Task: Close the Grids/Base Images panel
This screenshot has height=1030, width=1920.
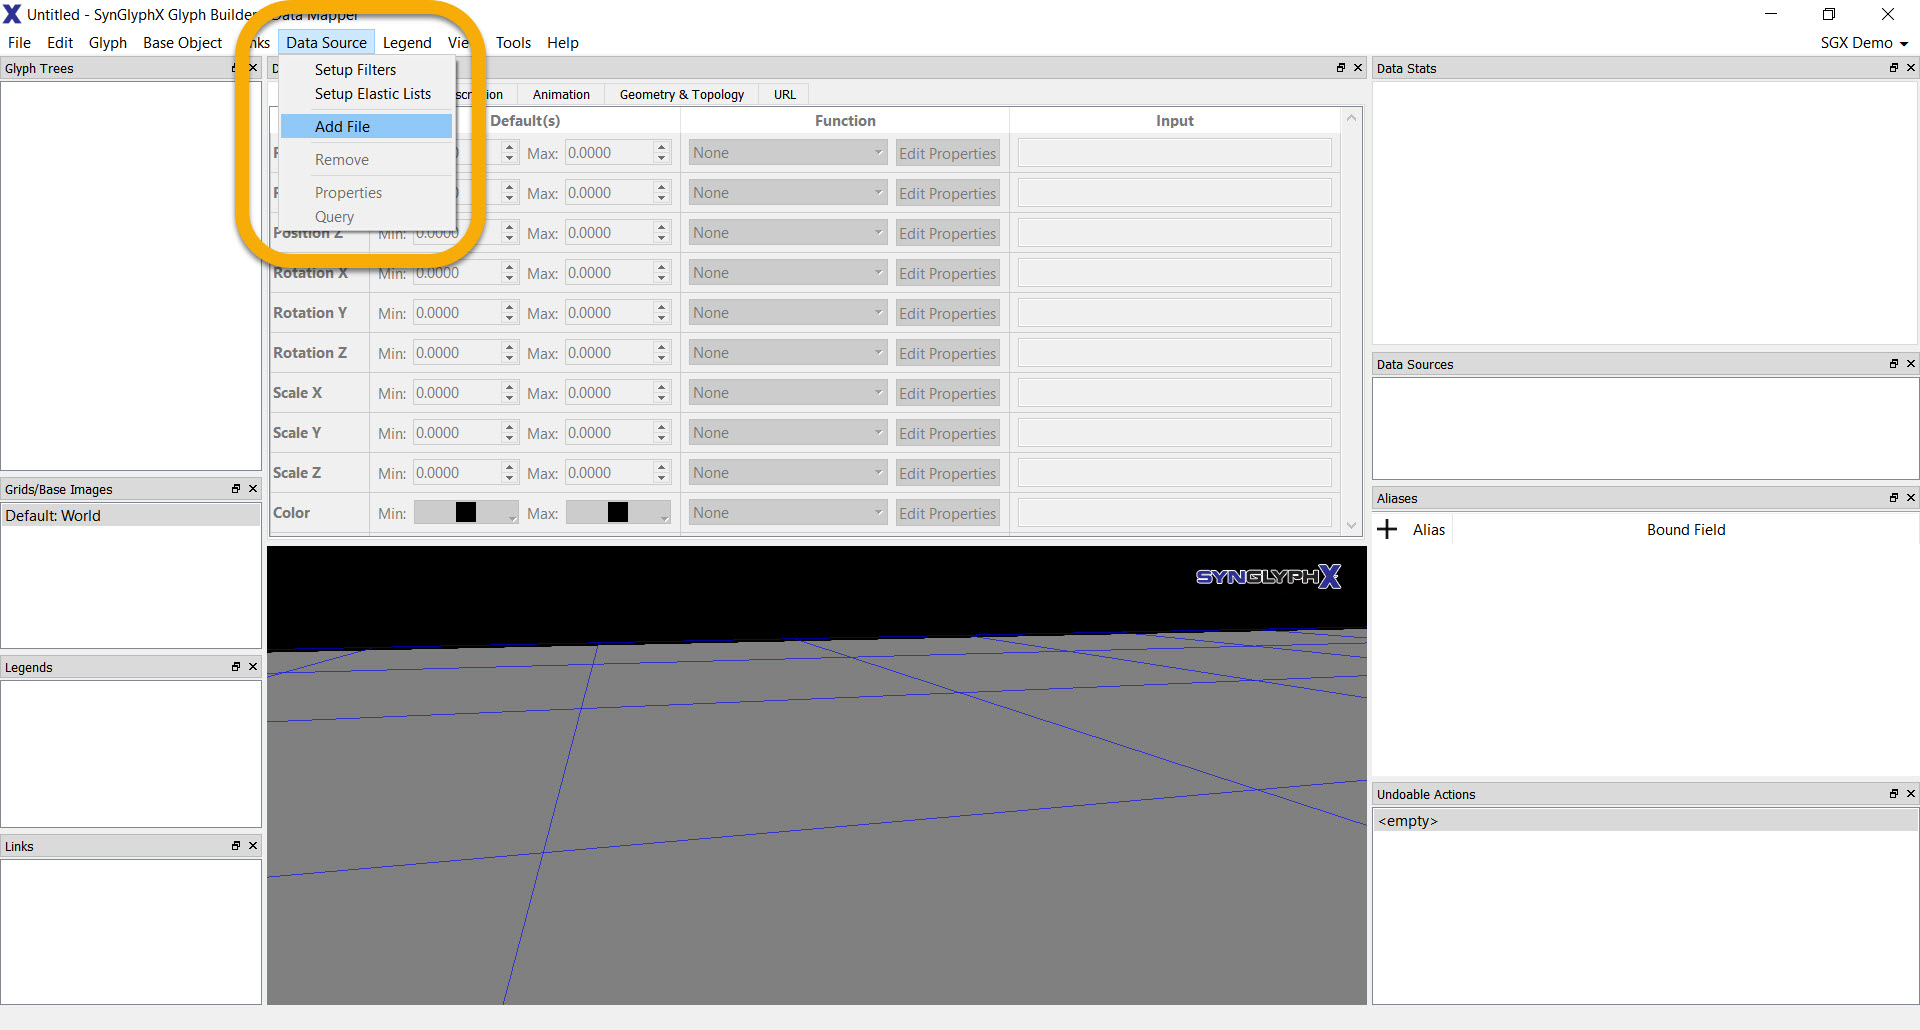Action: (253, 489)
